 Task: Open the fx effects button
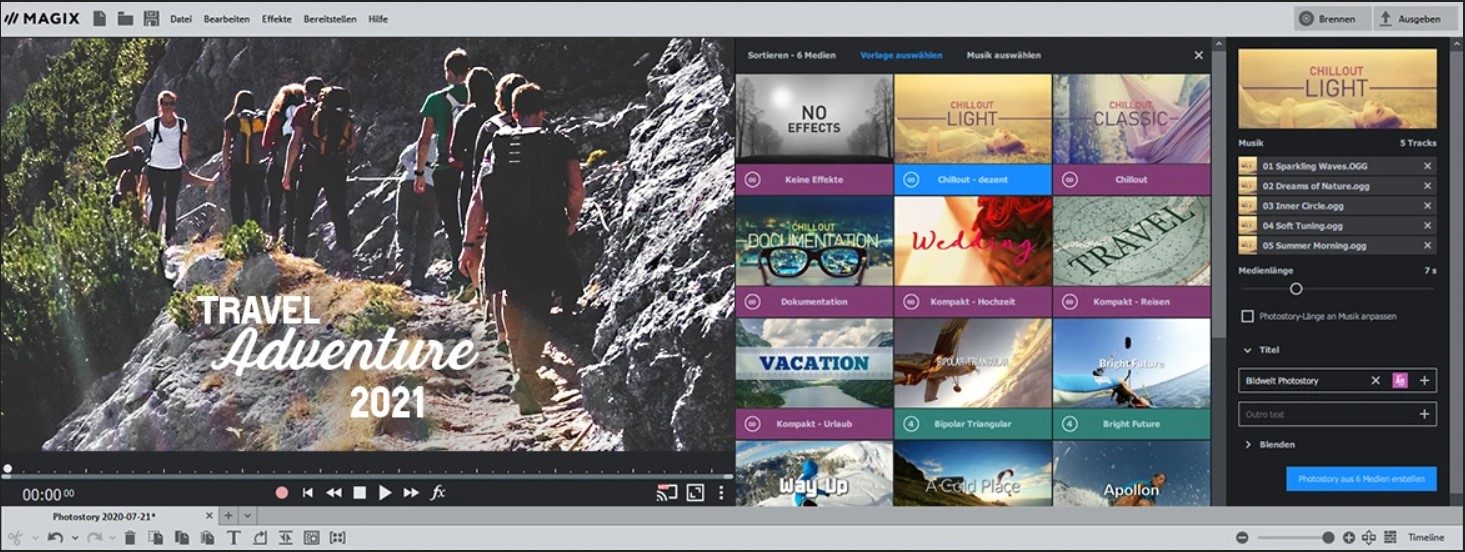click(438, 493)
